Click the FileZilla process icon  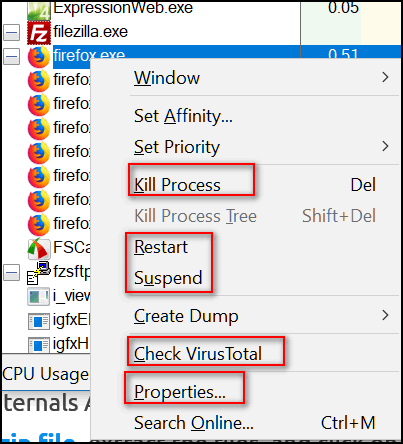click(x=39, y=33)
